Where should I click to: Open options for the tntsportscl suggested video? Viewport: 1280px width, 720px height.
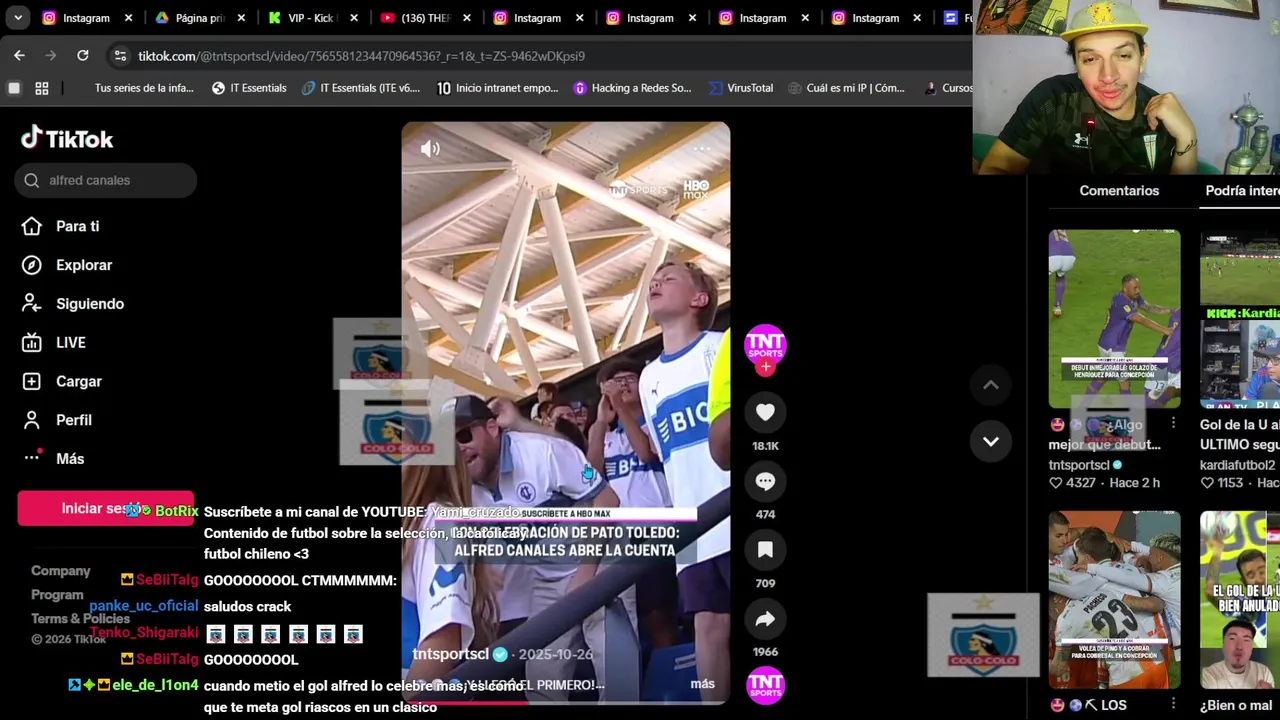coord(1173,424)
